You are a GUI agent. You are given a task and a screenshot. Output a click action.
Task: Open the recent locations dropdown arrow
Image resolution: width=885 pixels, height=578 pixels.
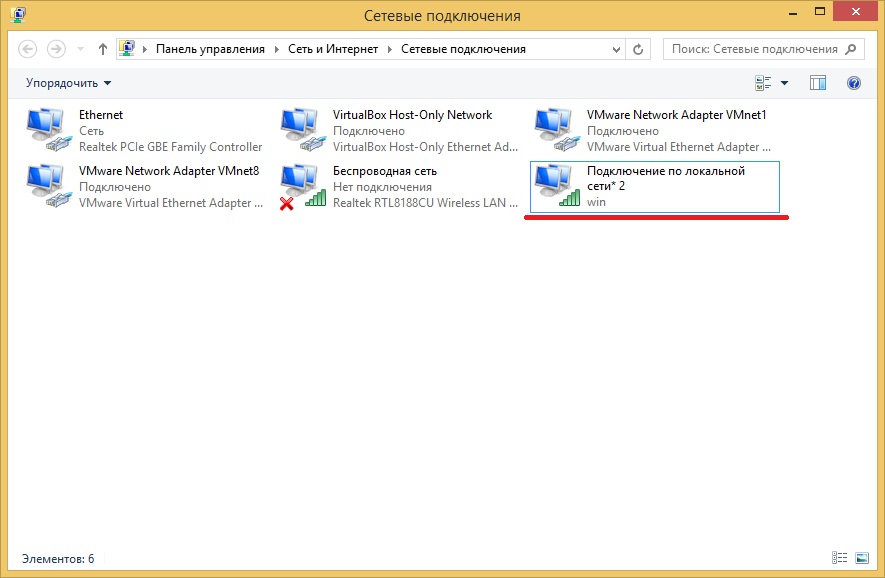point(80,49)
